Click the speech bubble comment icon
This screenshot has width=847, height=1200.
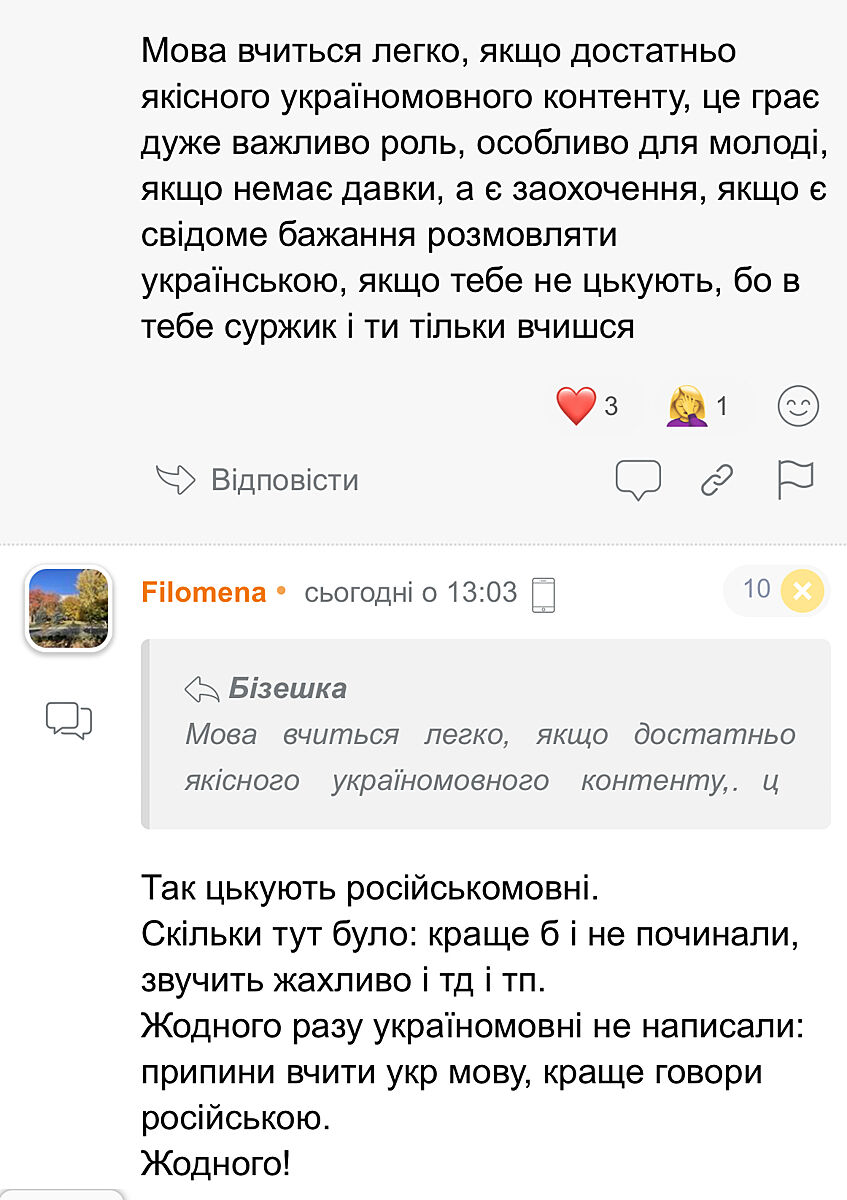[637, 480]
